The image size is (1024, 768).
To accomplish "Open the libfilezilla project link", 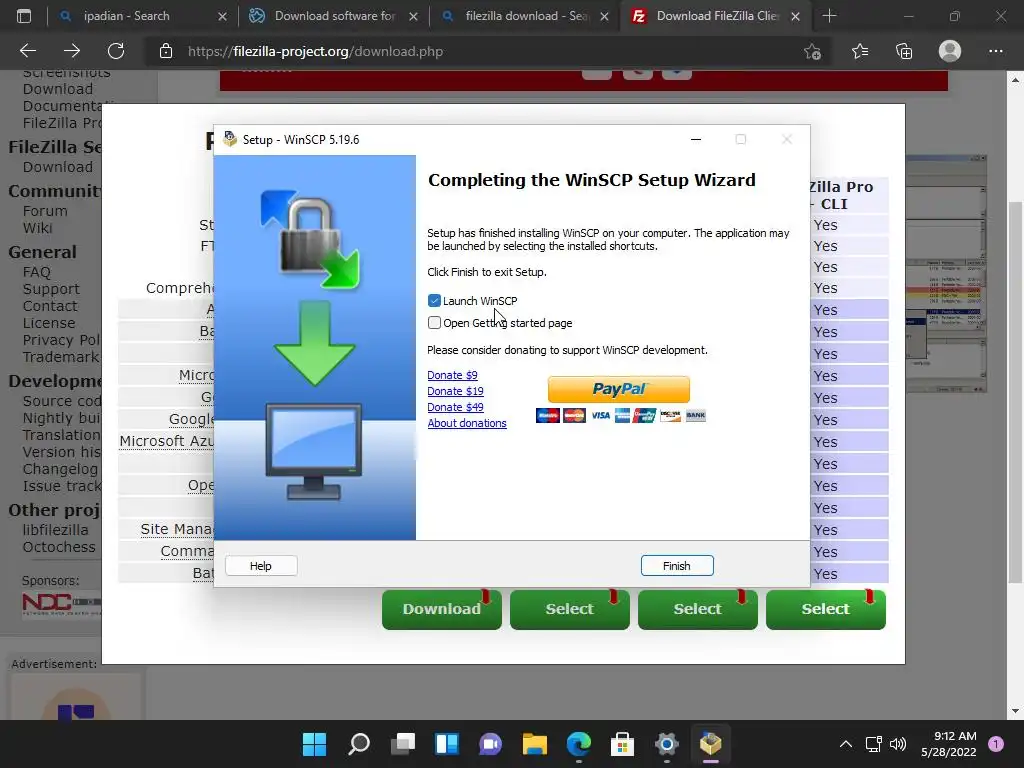I will [56, 530].
